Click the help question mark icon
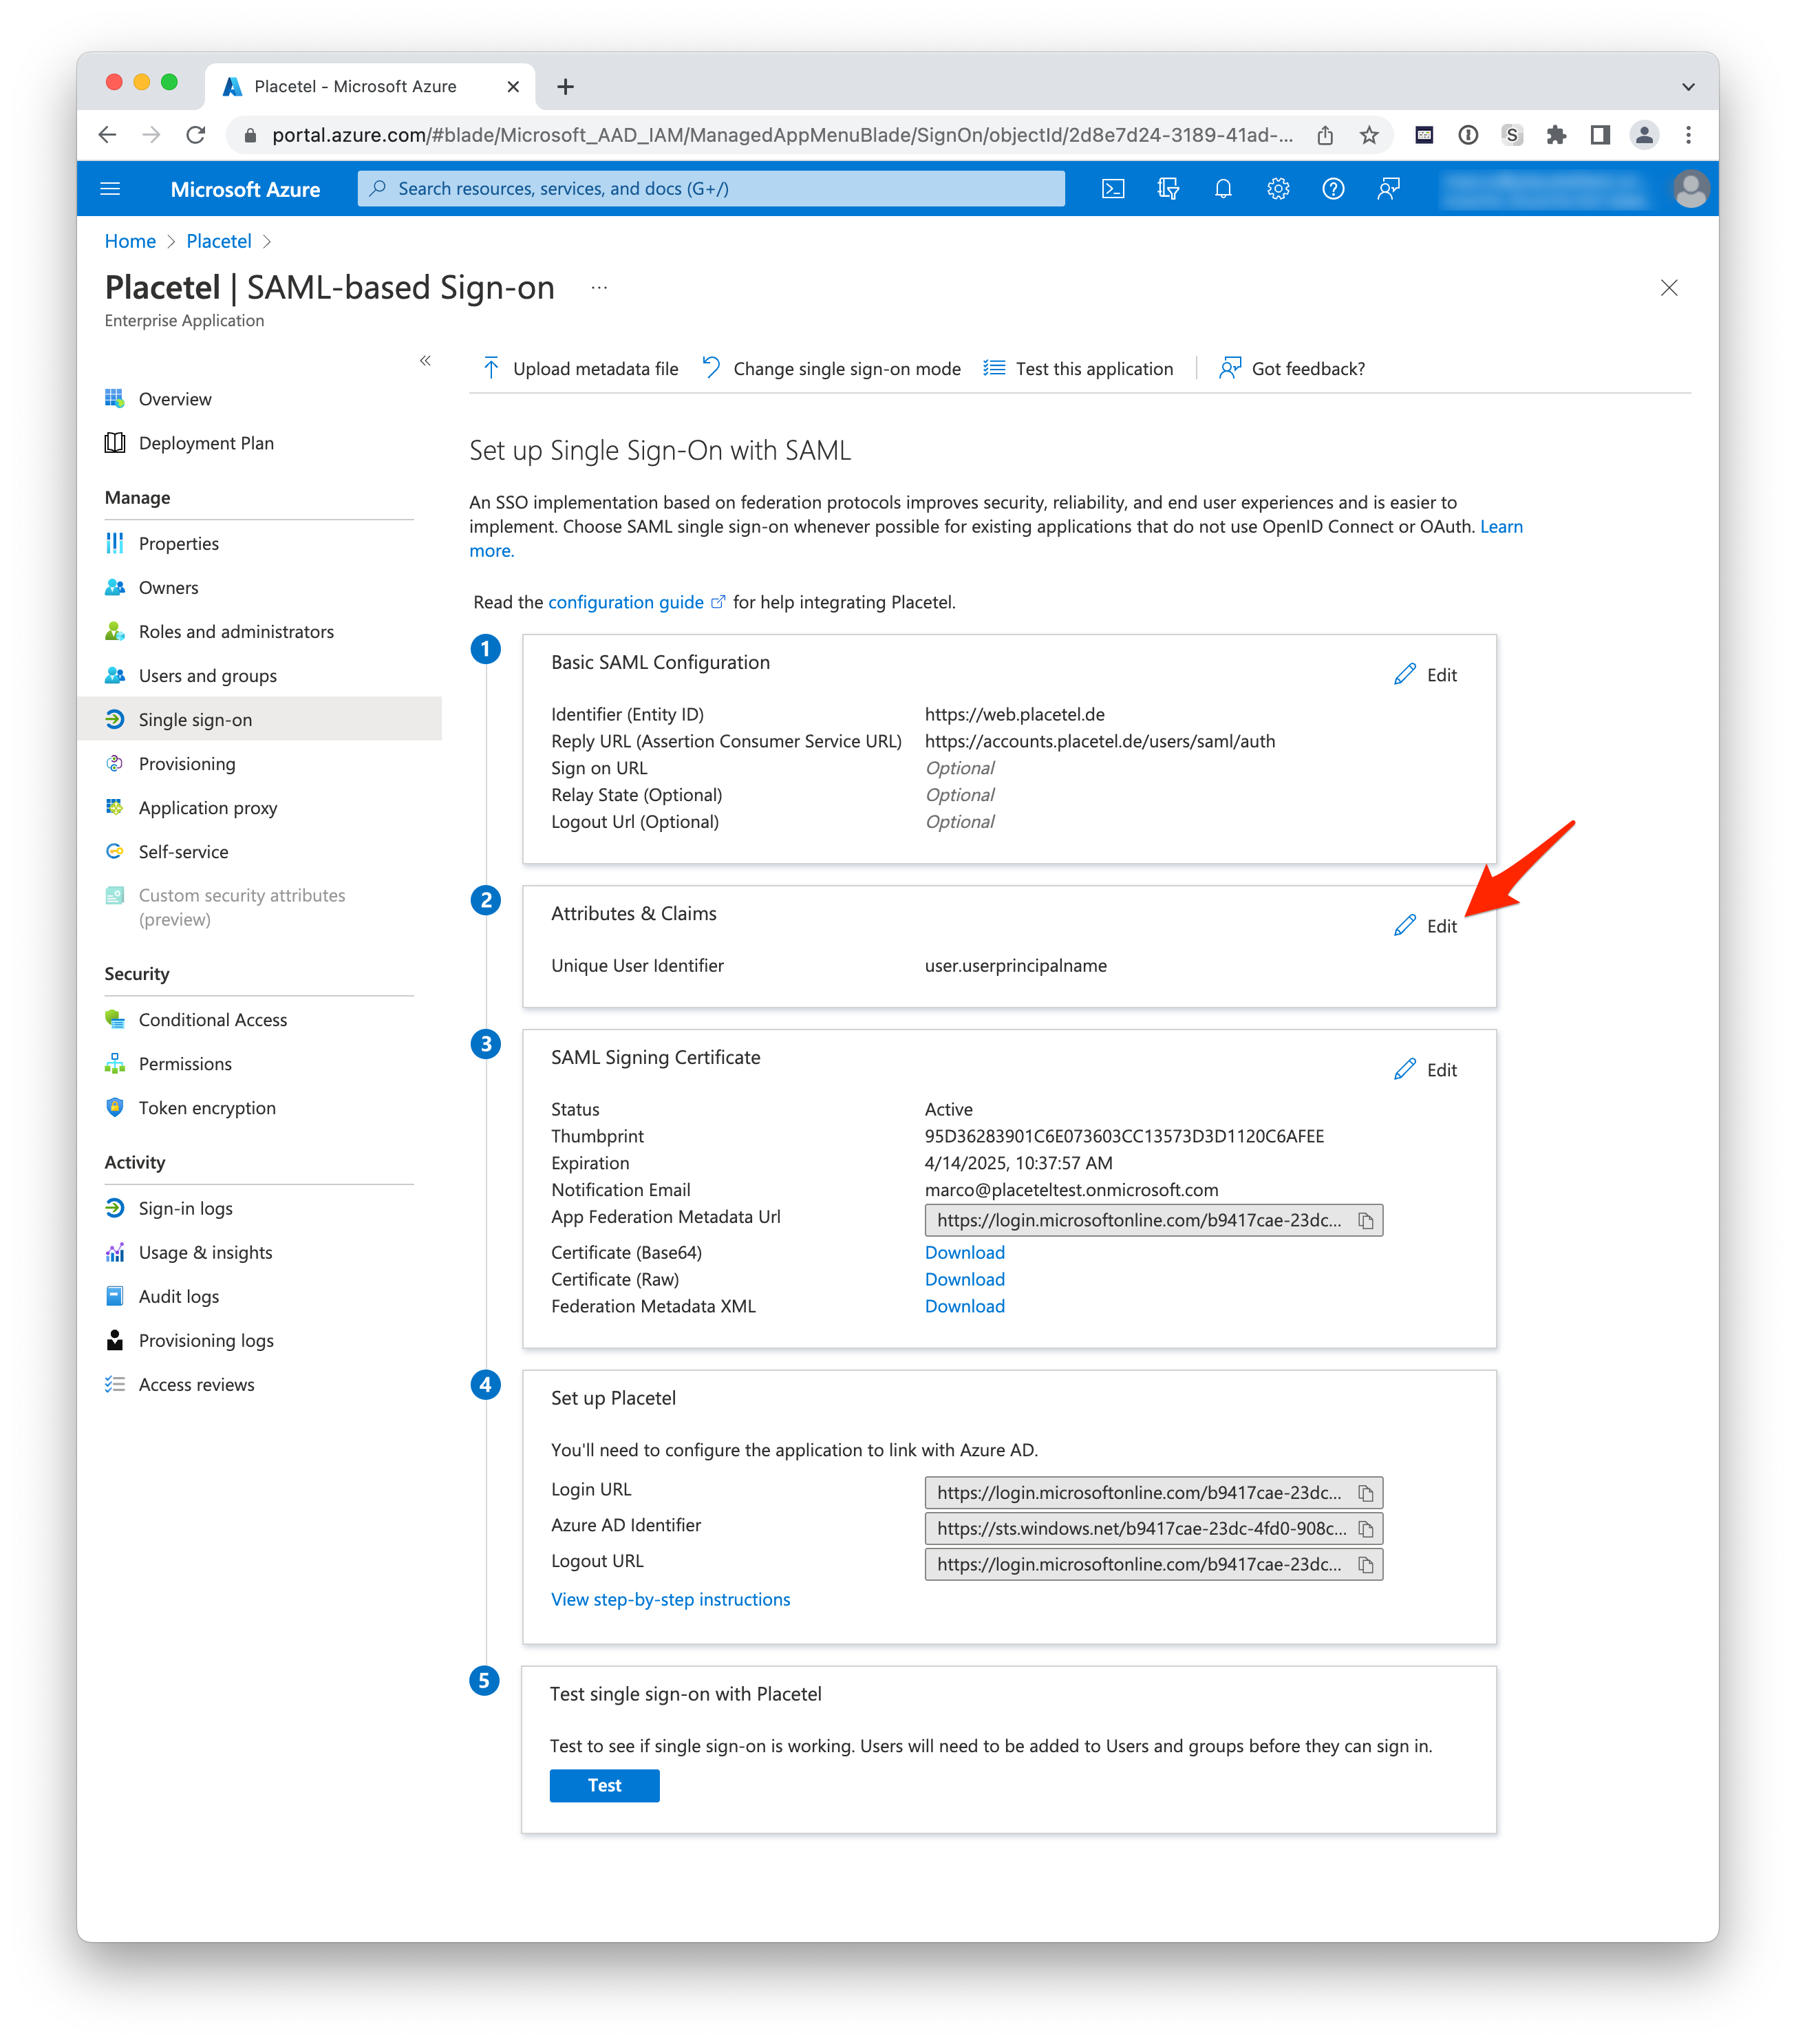Screen dimensions: 1796x2044 pyautogui.click(x=1333, y=189)
